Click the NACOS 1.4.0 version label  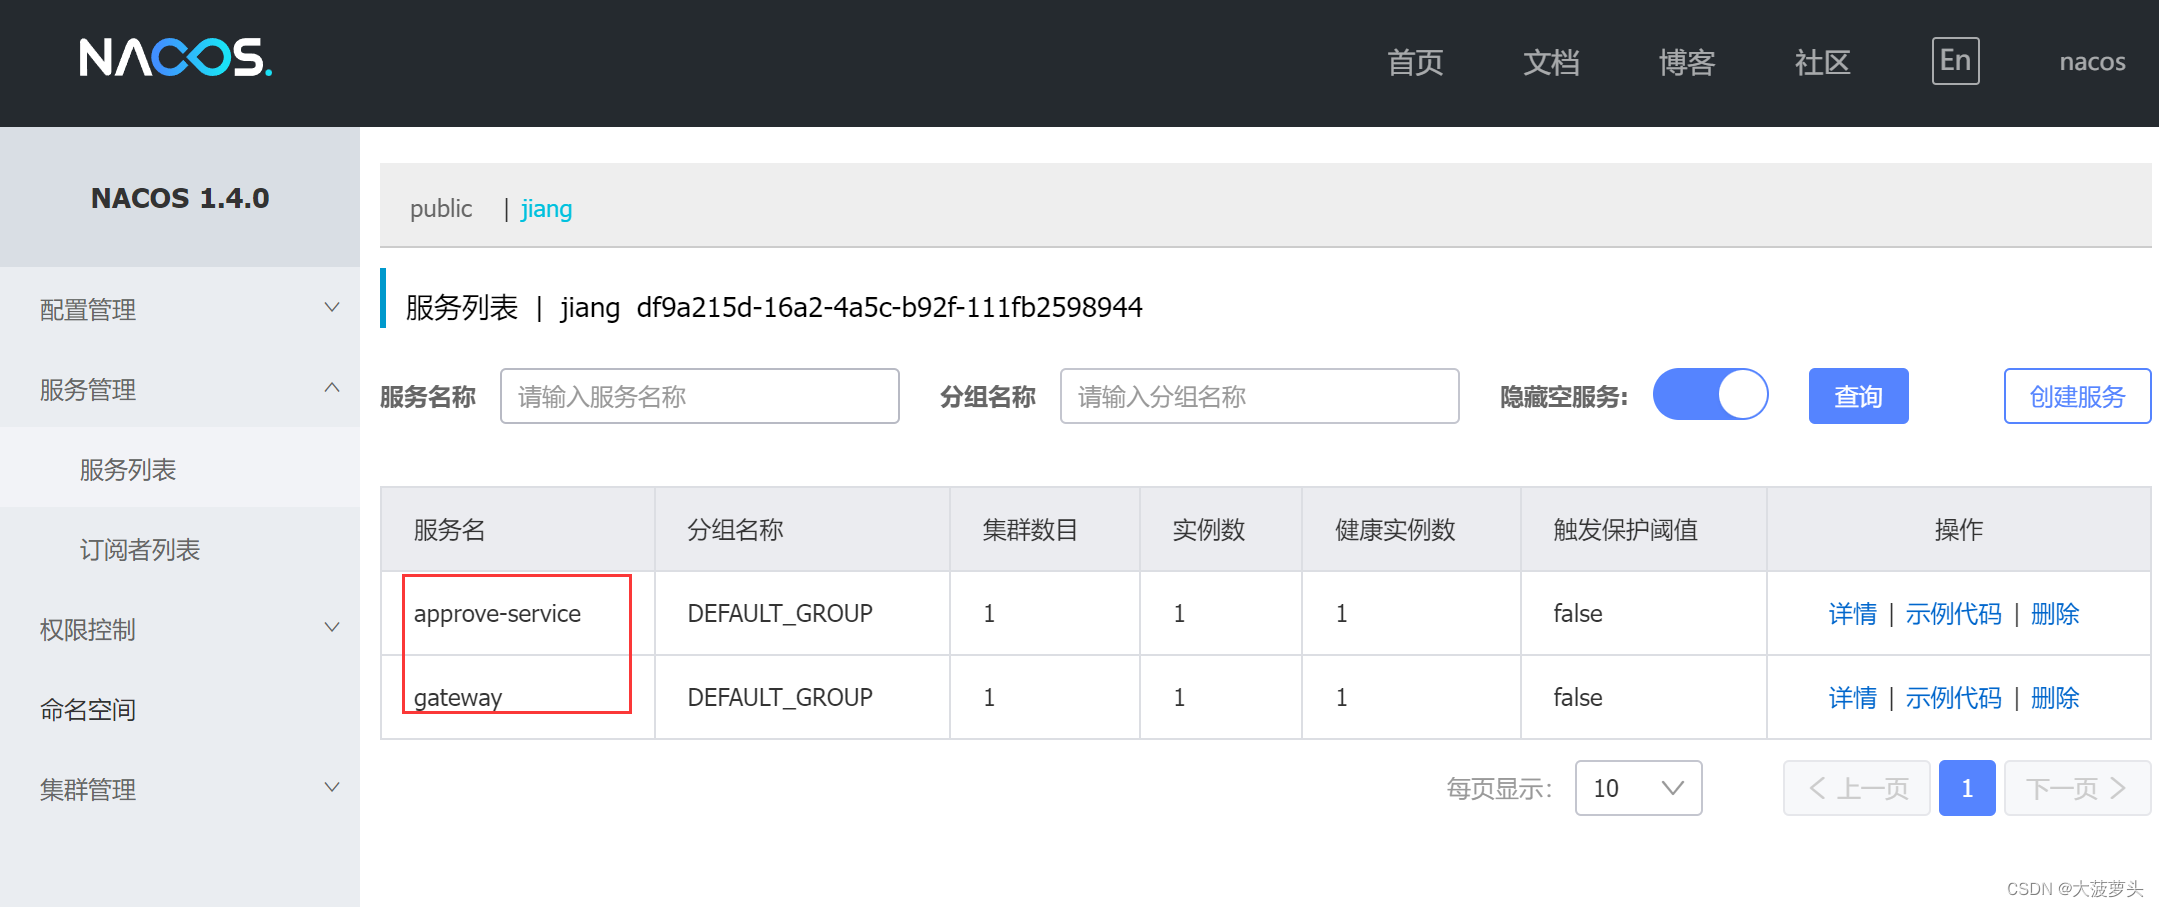tap(180, 198)
